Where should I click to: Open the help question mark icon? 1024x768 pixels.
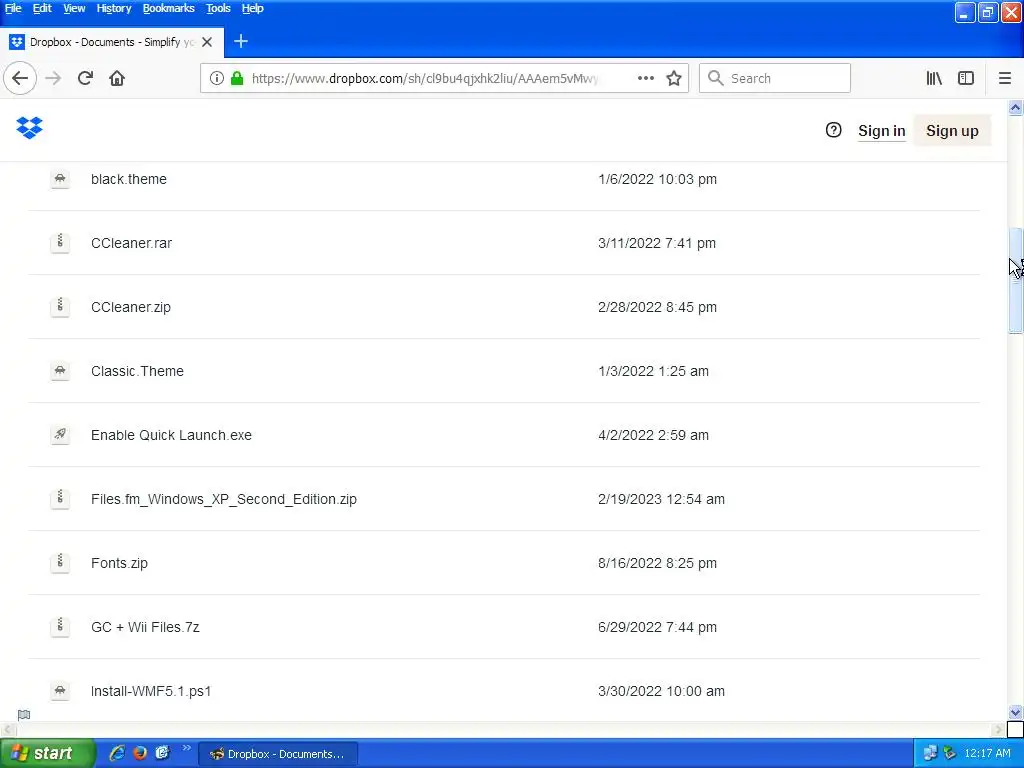coord(833,130)
